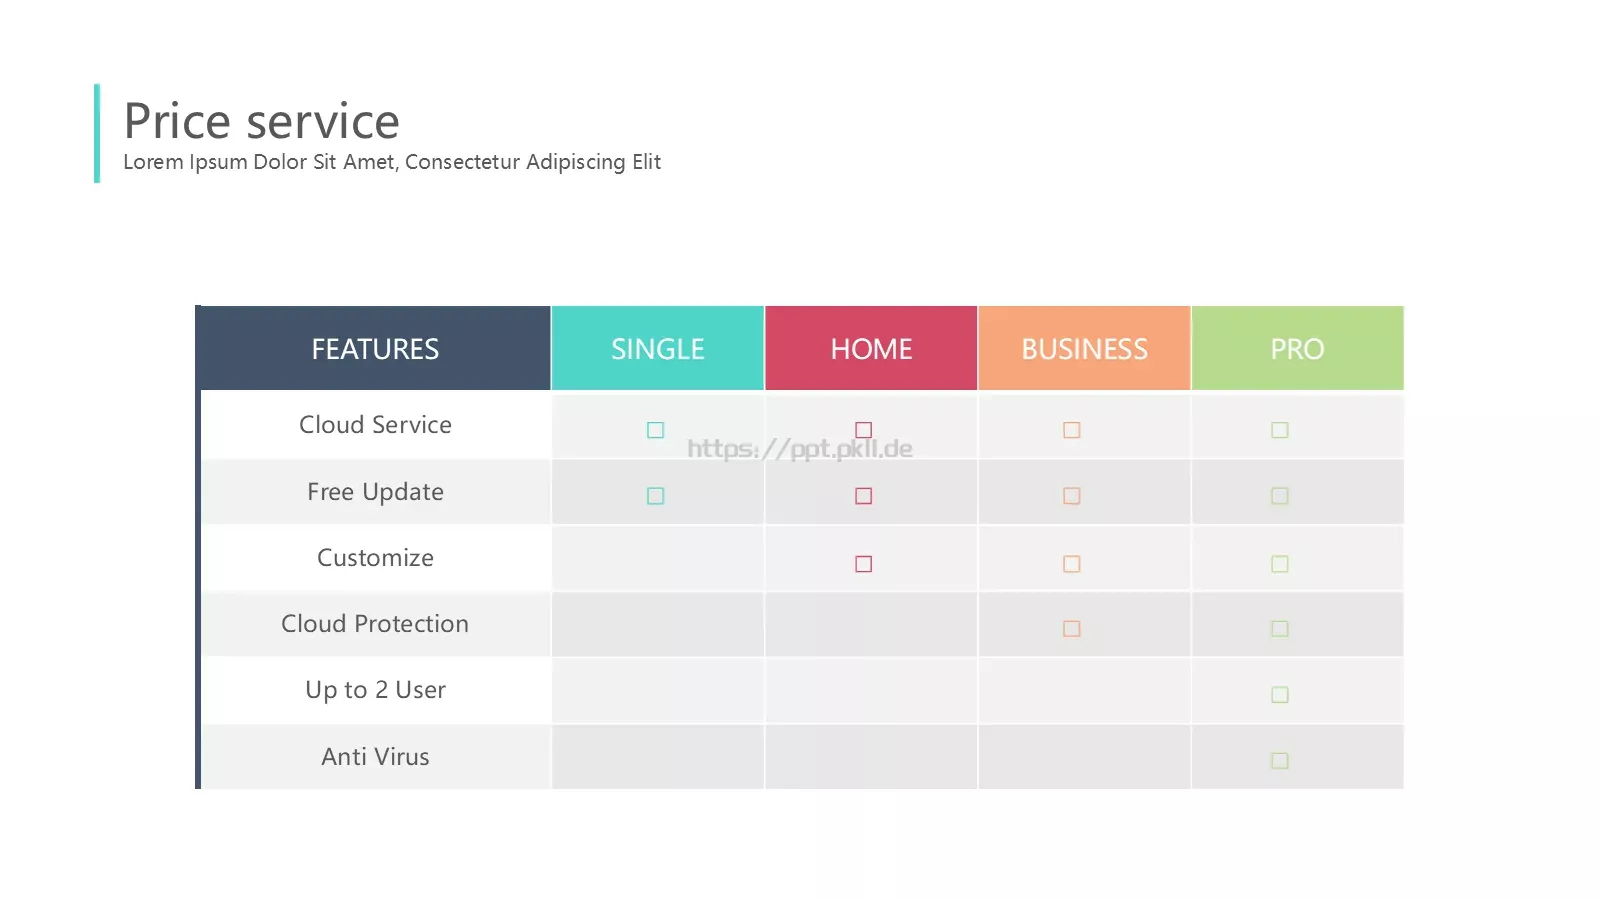
Task: Mark Up to 2 User checkbox under PRO
Action: pos(1280,695)
